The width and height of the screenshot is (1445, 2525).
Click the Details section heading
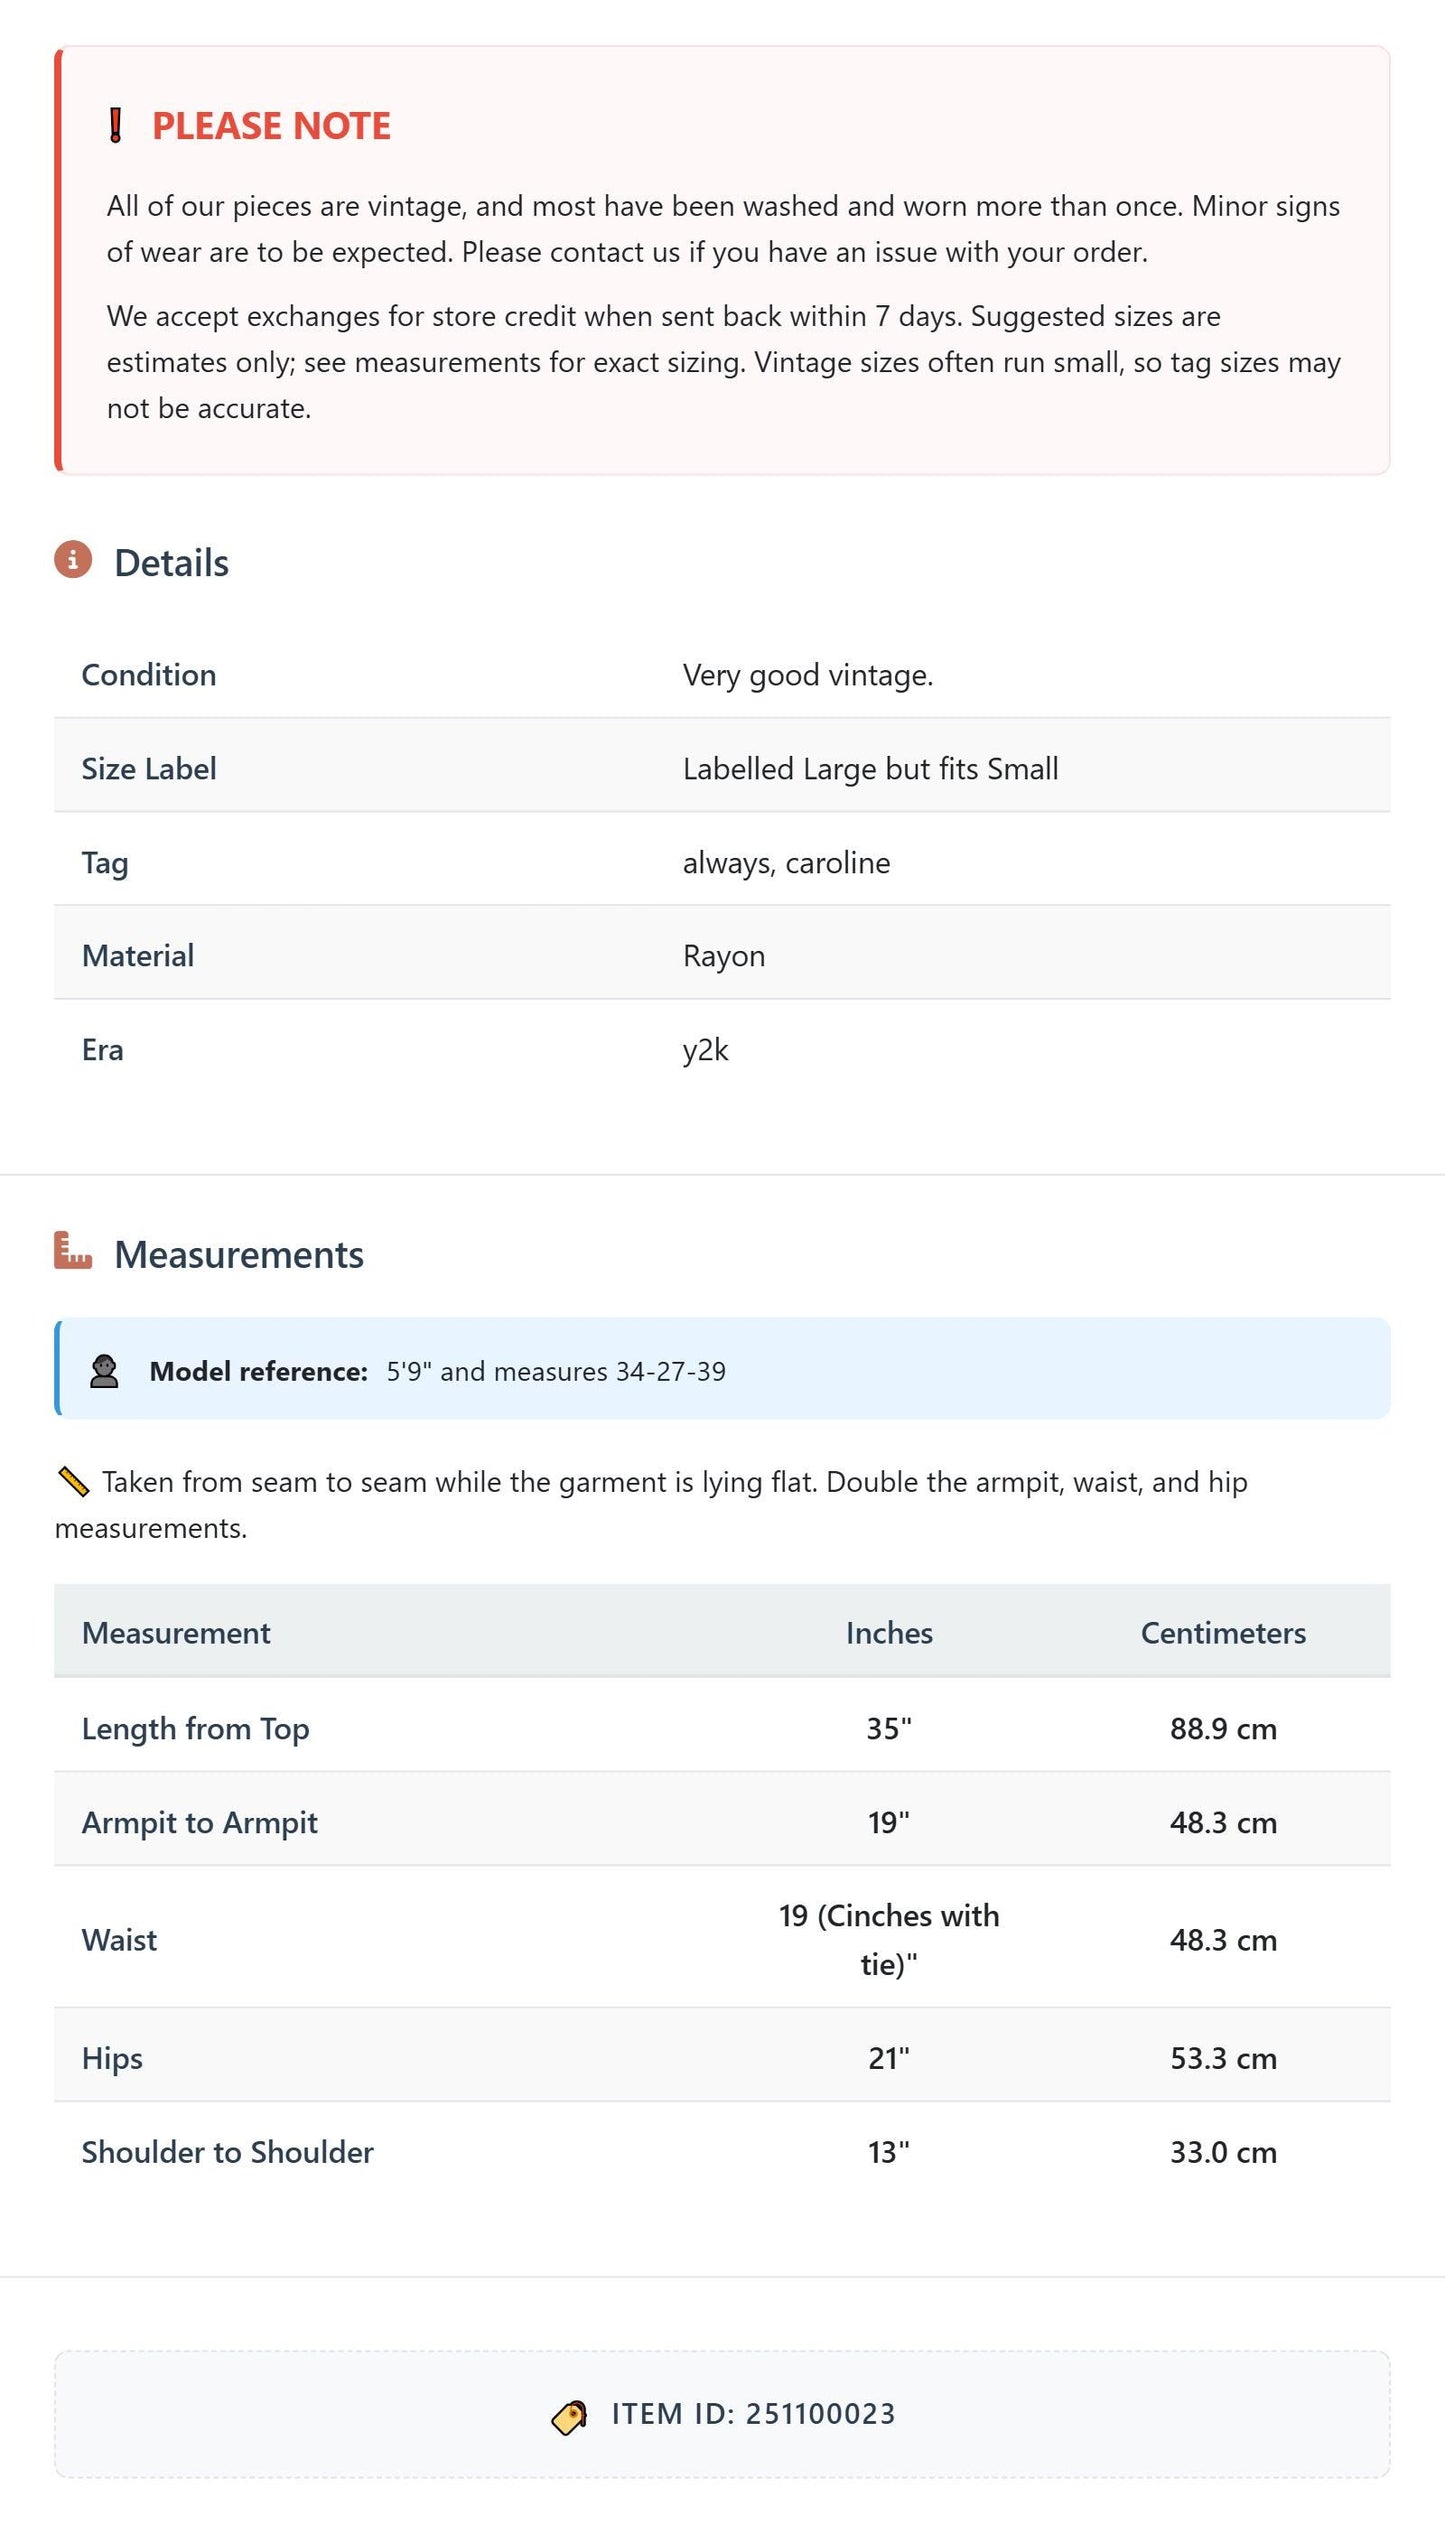click(x=171, y=563)
